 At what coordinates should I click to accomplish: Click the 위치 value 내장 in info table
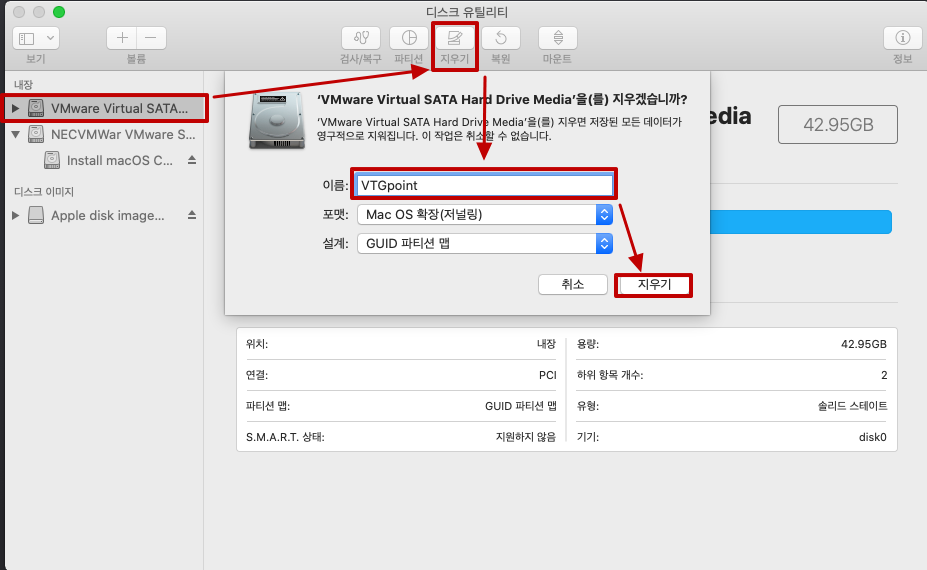coord(546,344)
